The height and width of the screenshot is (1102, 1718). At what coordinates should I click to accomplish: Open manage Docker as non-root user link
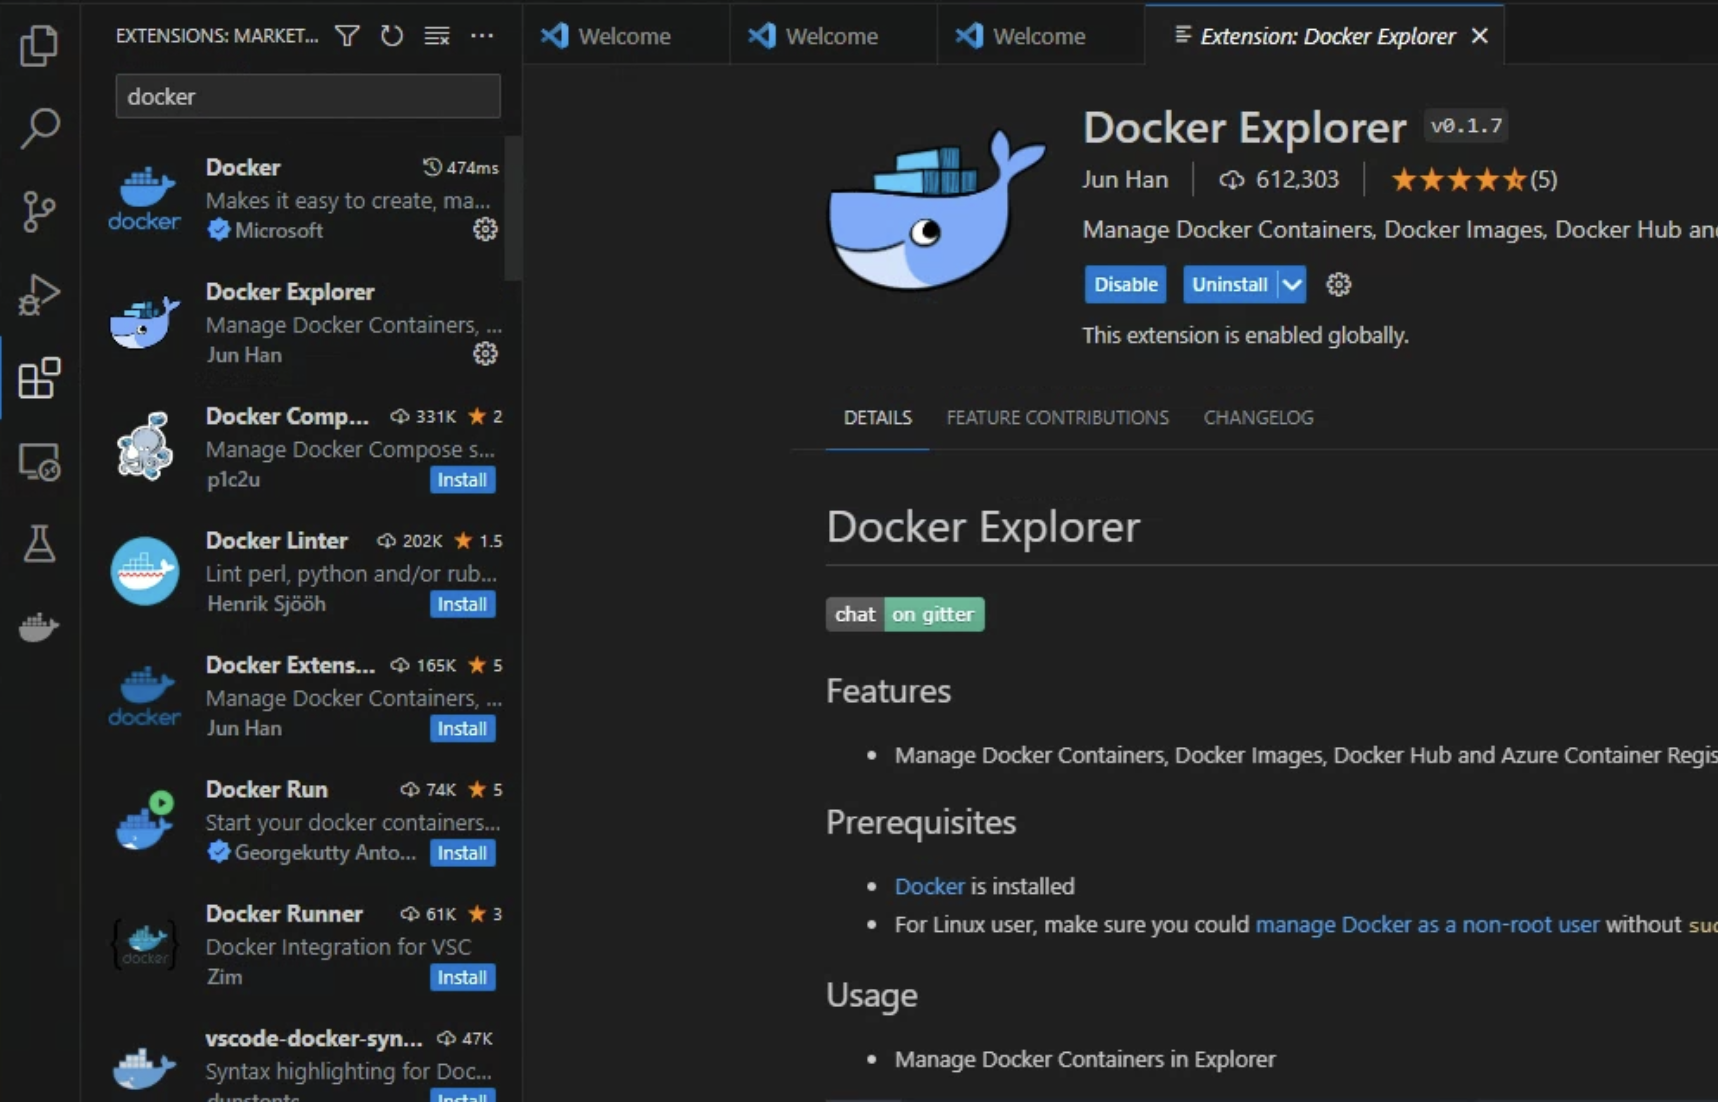[1427, 924]
